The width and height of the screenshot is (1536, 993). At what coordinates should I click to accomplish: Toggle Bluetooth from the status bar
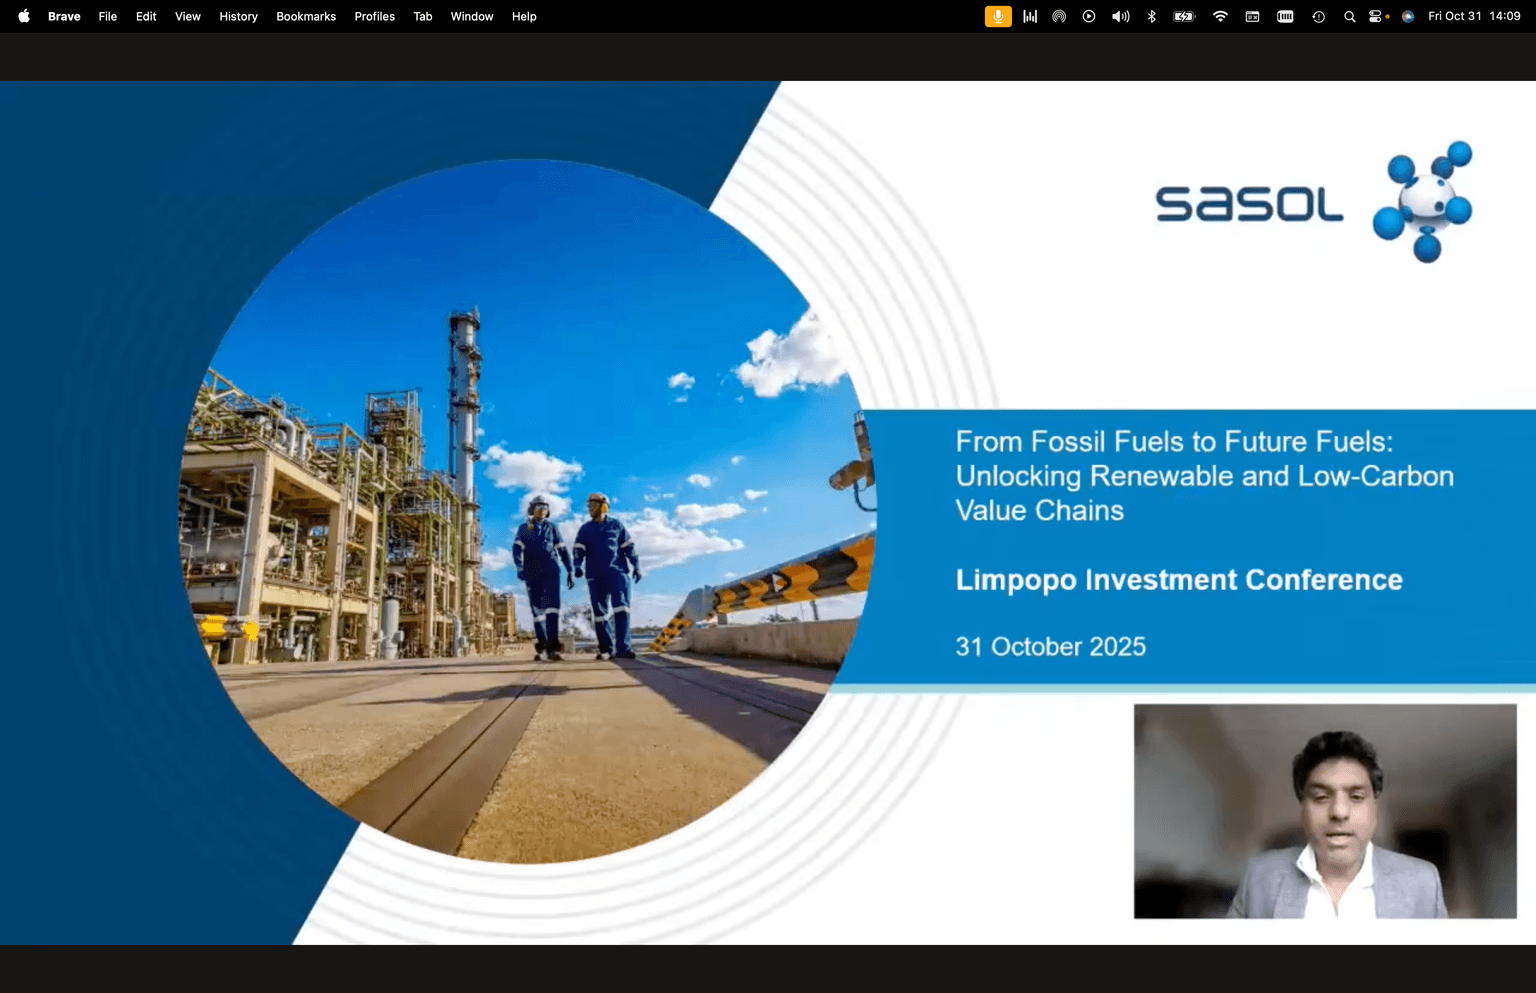pos(1151,16)
